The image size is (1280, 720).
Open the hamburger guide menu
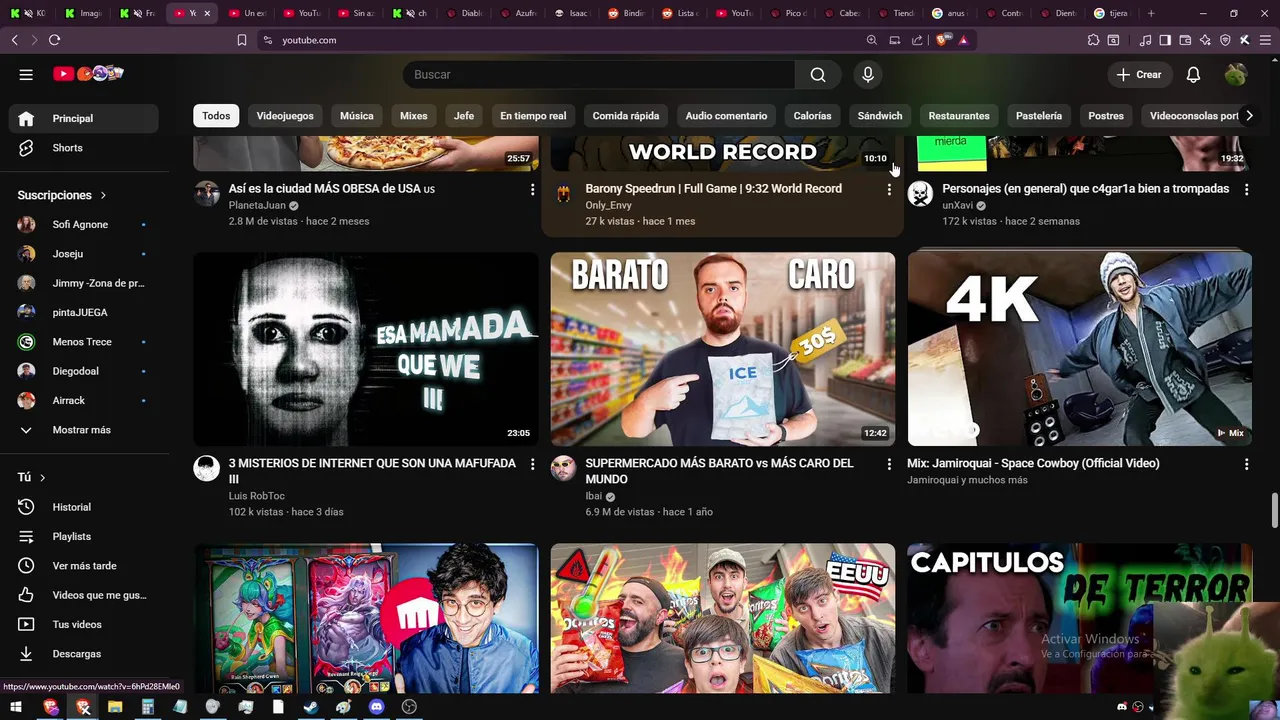point(26,74)
